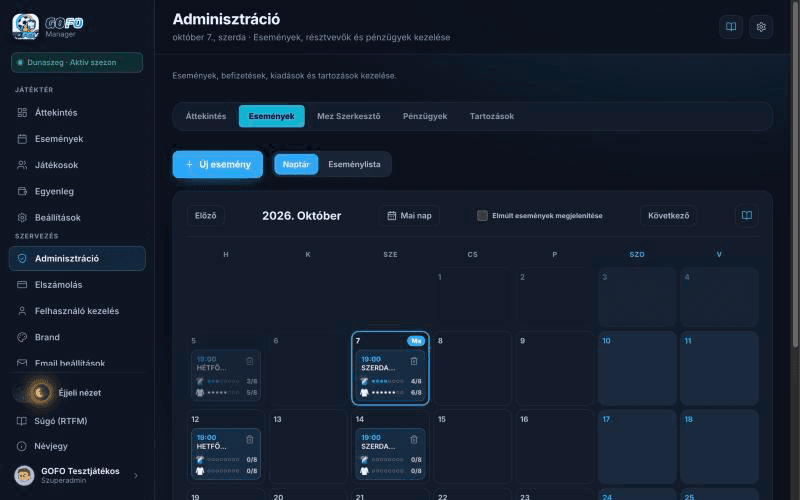Open Dunaszeg Aktív szezon selector
Viewport: 800px width, 500px height.
coord(77,62)
